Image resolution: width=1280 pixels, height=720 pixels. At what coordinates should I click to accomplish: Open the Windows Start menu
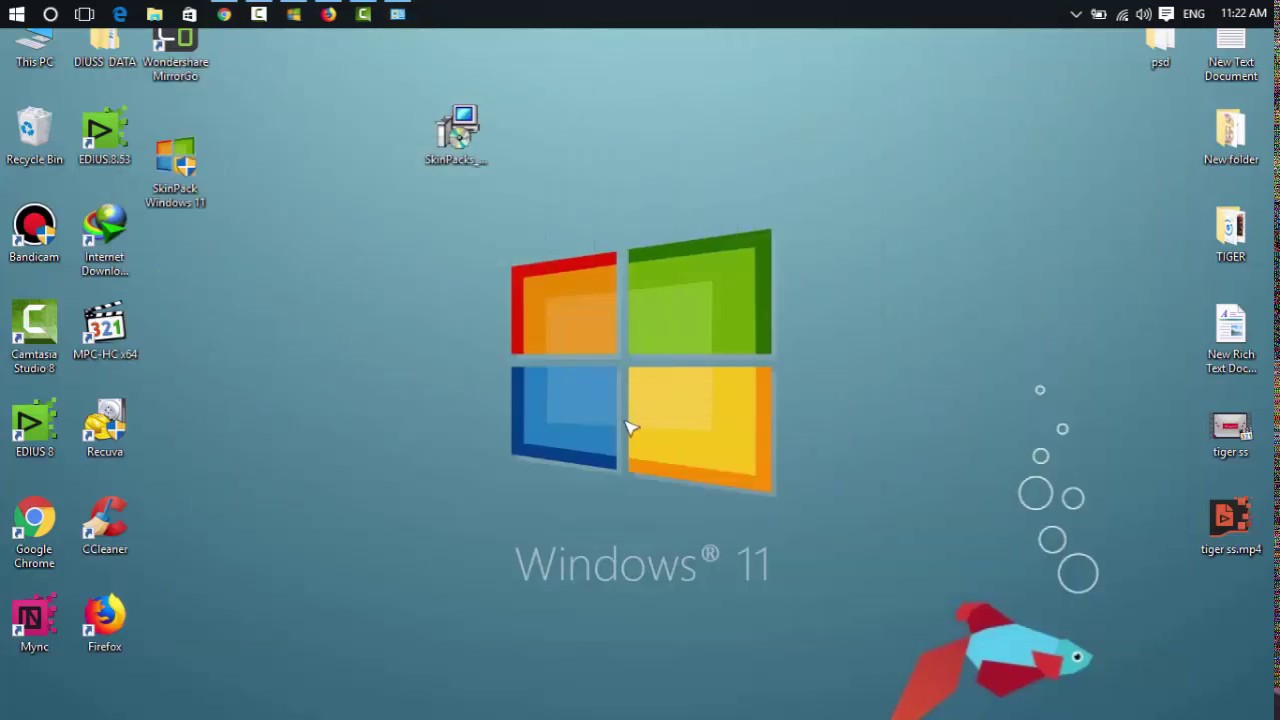click(16, 14)
